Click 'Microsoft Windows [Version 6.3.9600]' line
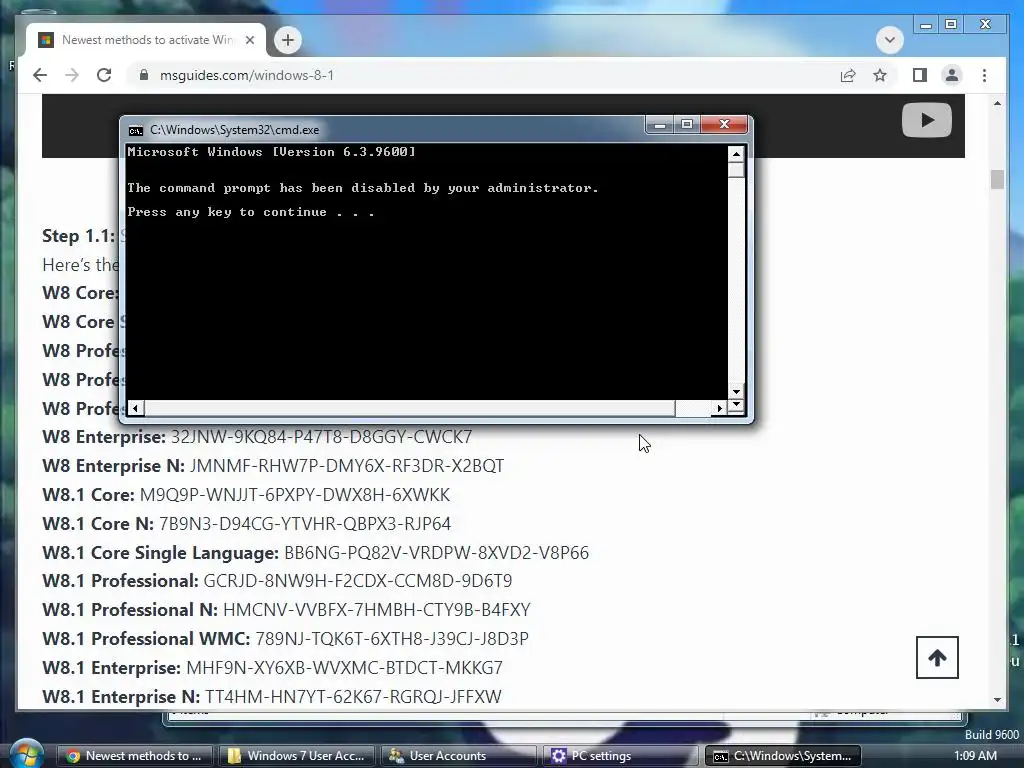This screenshot has height=768, width=1024. (271, 152)
